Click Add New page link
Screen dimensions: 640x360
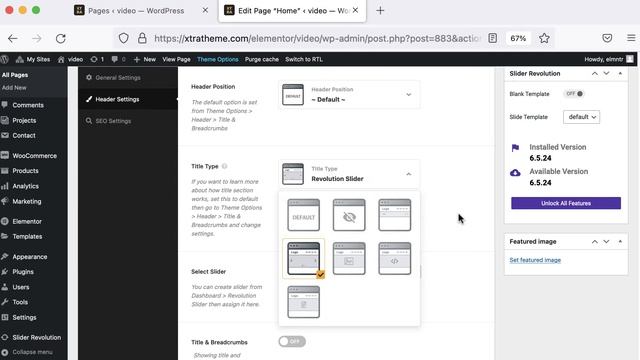pos(14,88)
